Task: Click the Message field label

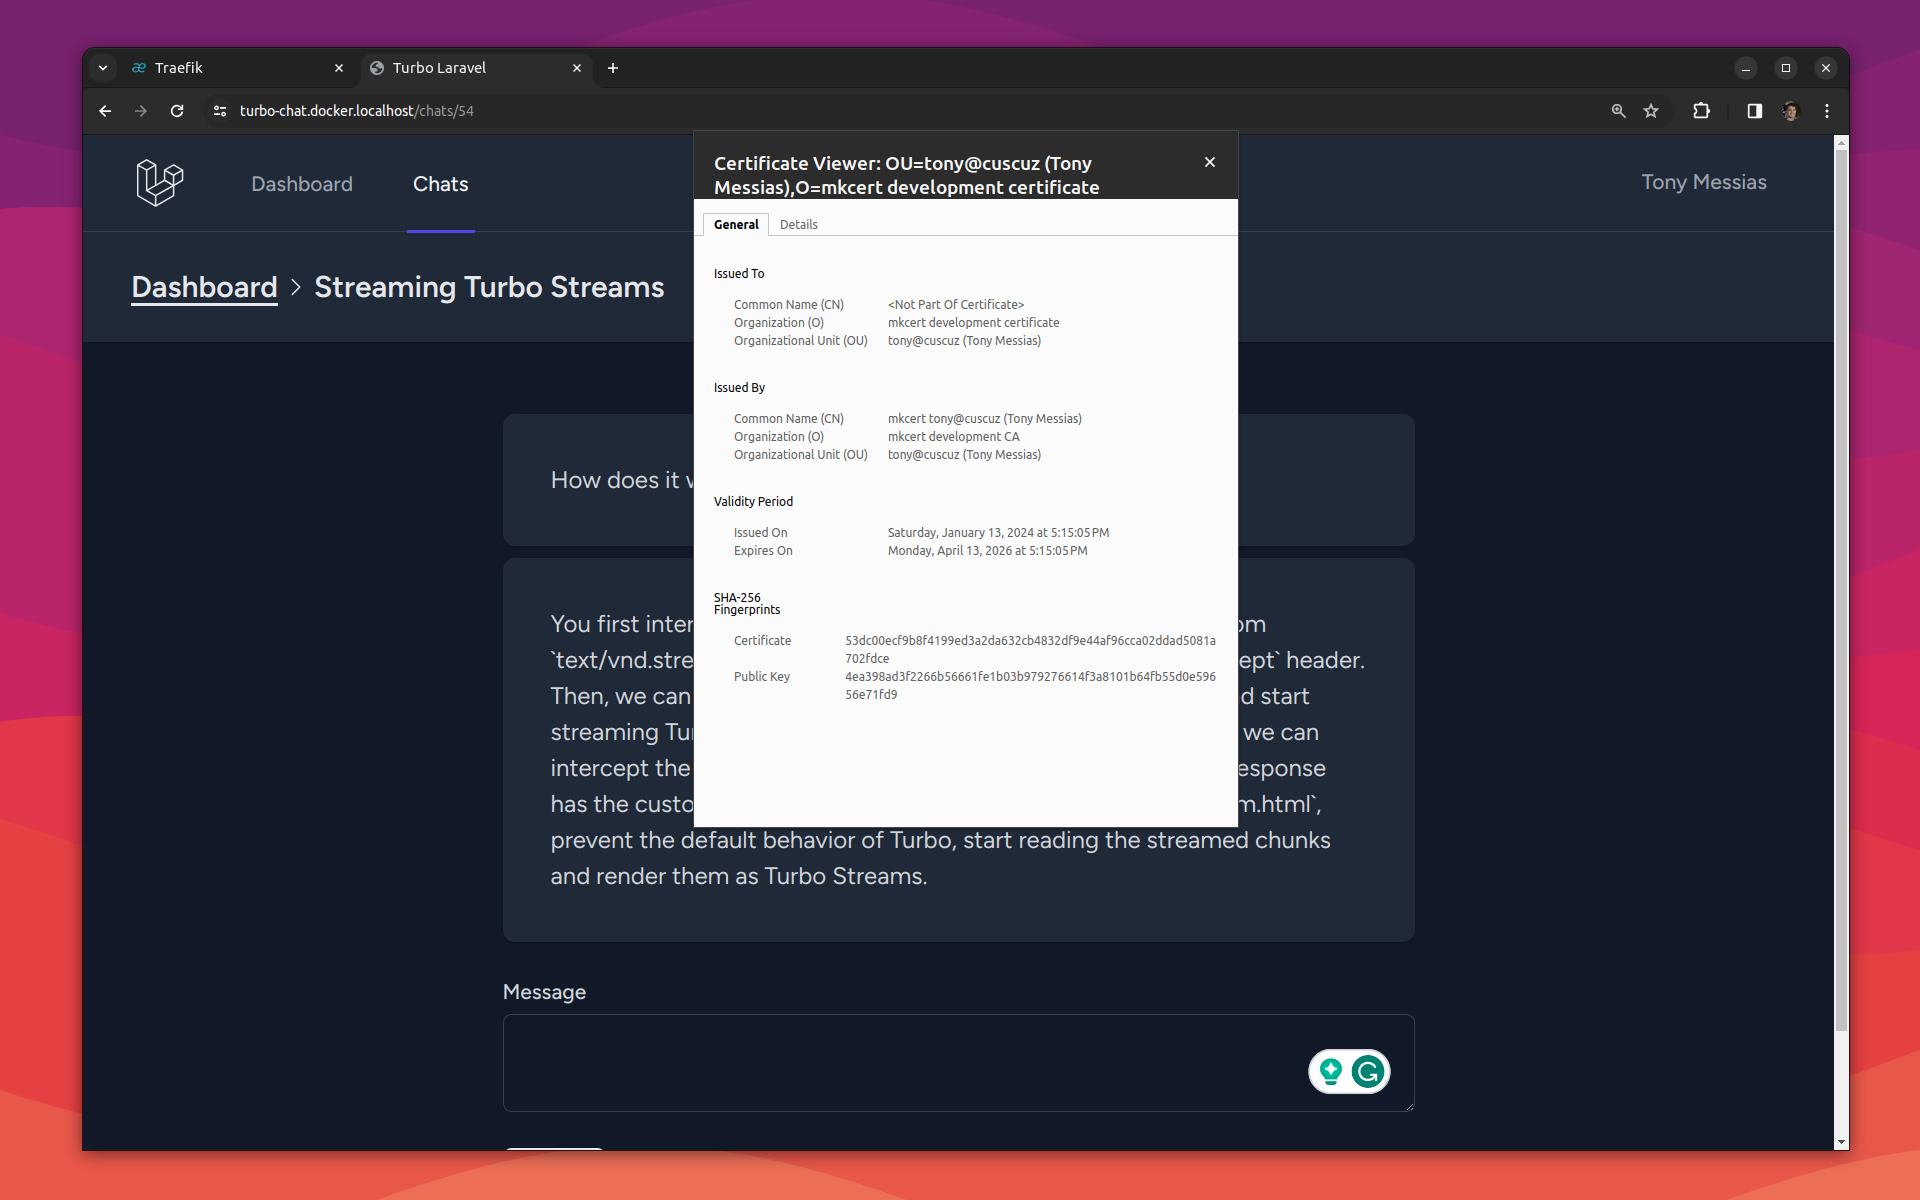Action: point(544,992)
